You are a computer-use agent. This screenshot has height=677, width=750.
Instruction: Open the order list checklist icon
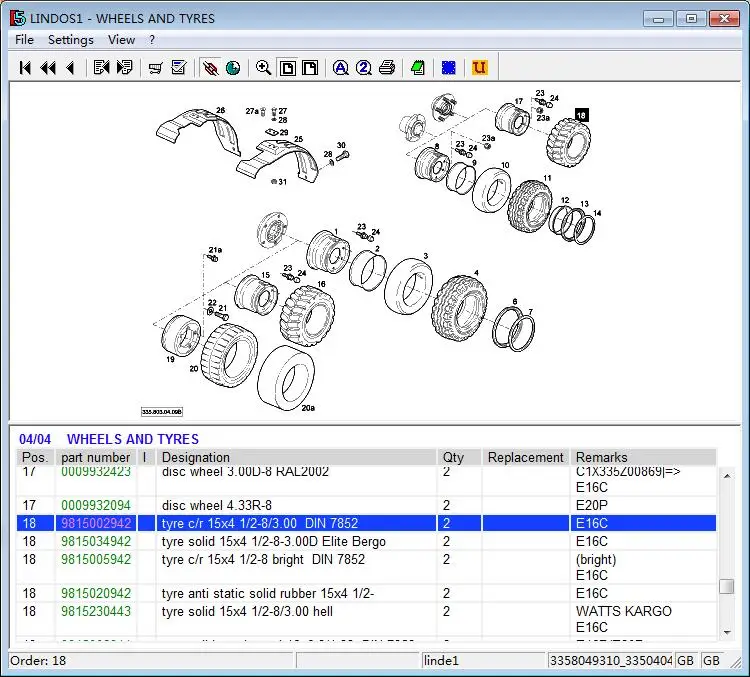point(179,68)
